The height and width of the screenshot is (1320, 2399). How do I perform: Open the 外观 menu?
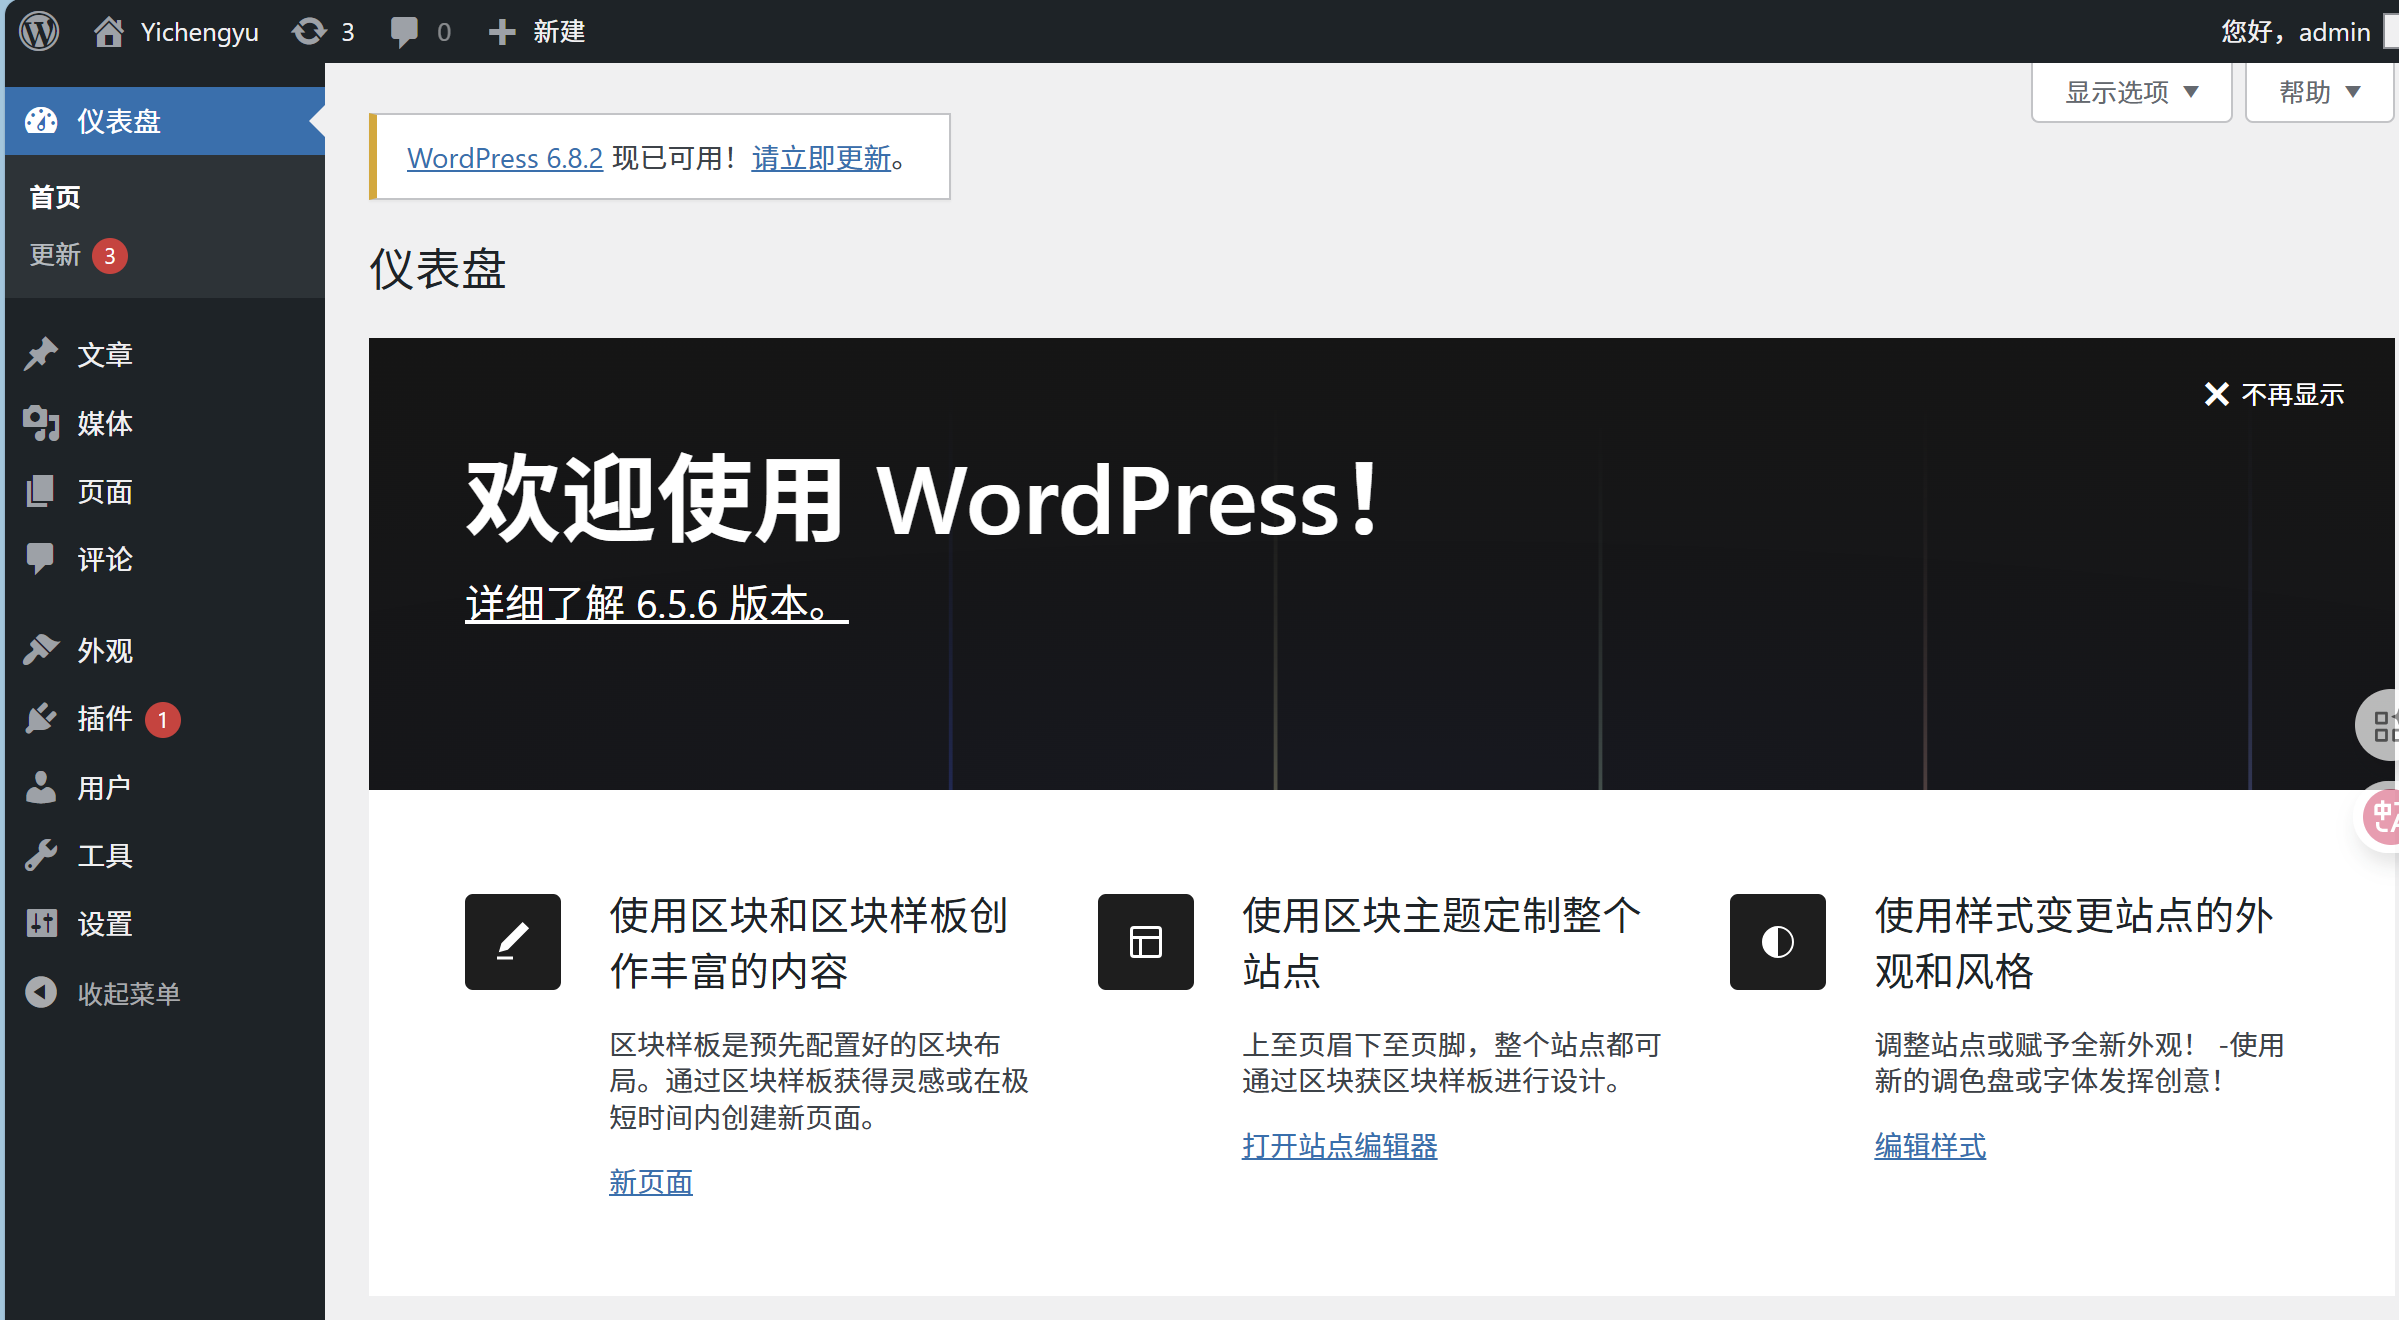pyautogui.click(x=105, y=650)
